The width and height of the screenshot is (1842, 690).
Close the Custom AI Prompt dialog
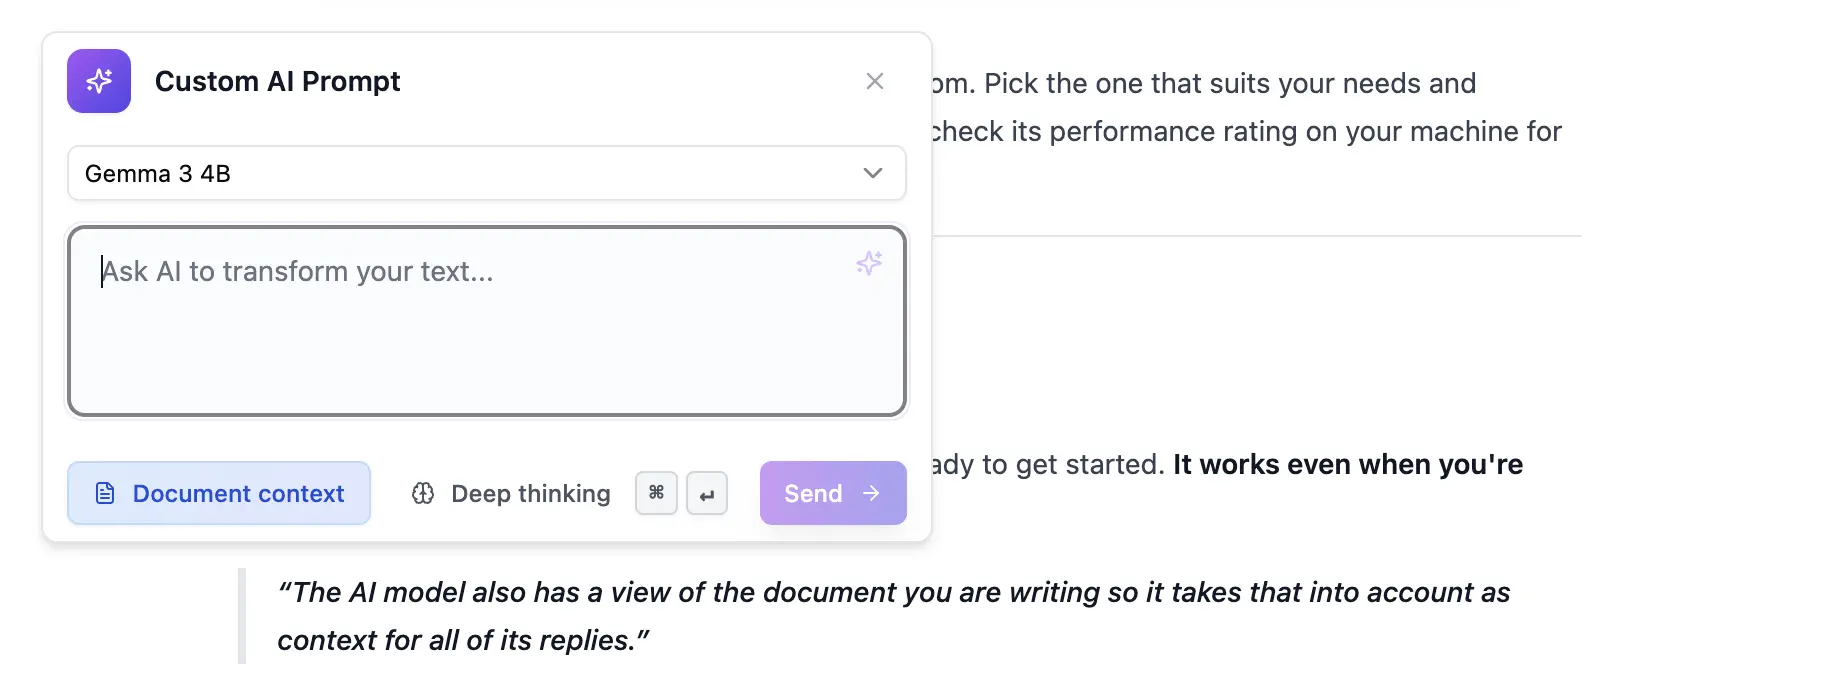coord(875,81)
